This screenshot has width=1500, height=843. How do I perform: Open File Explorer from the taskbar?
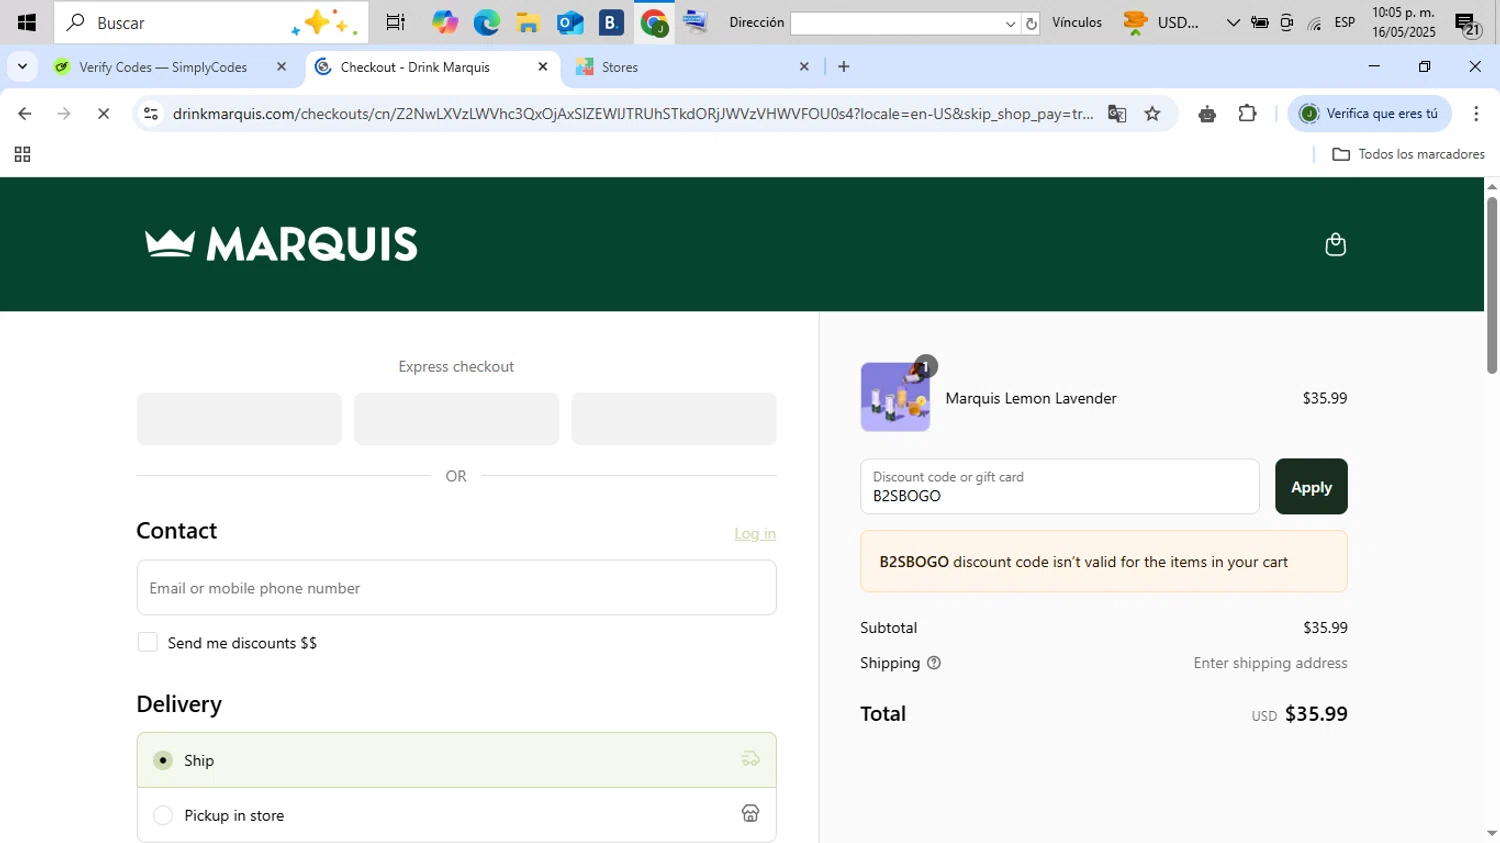(528, 22)
